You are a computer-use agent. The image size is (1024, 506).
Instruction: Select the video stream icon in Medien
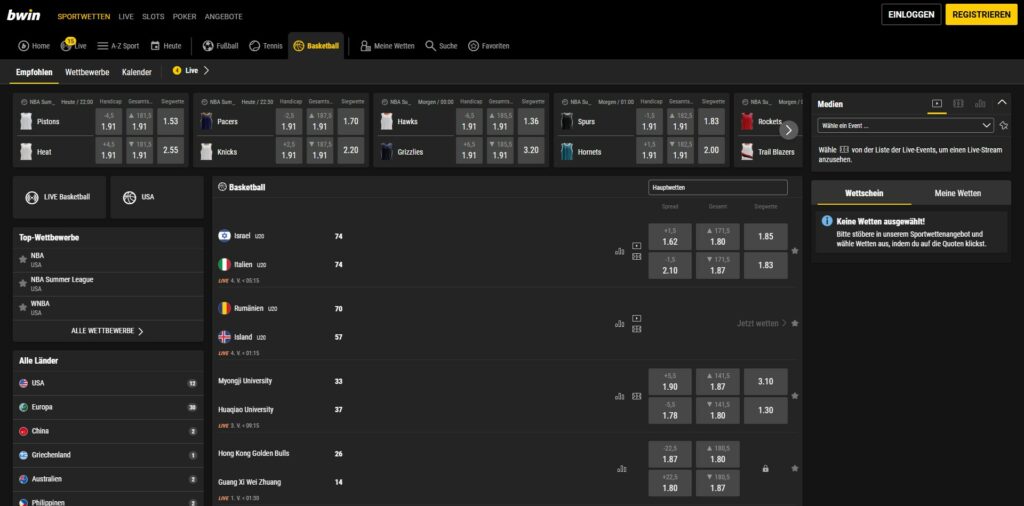[x=937, y=103]
